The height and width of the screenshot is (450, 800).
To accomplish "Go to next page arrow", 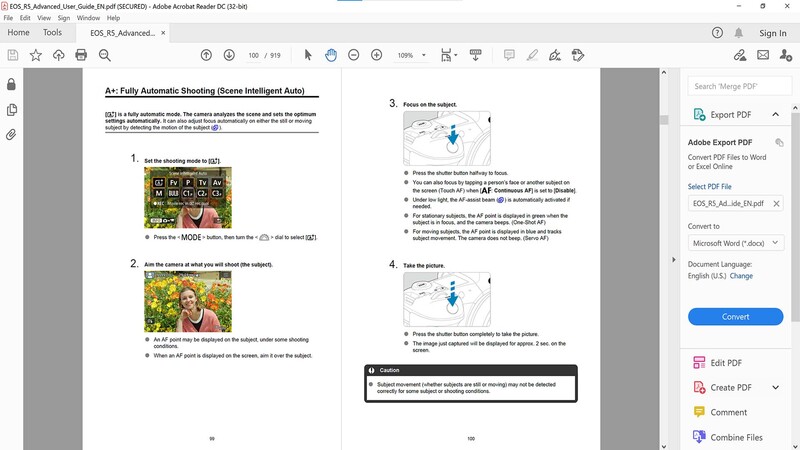I will click(229, 55).
